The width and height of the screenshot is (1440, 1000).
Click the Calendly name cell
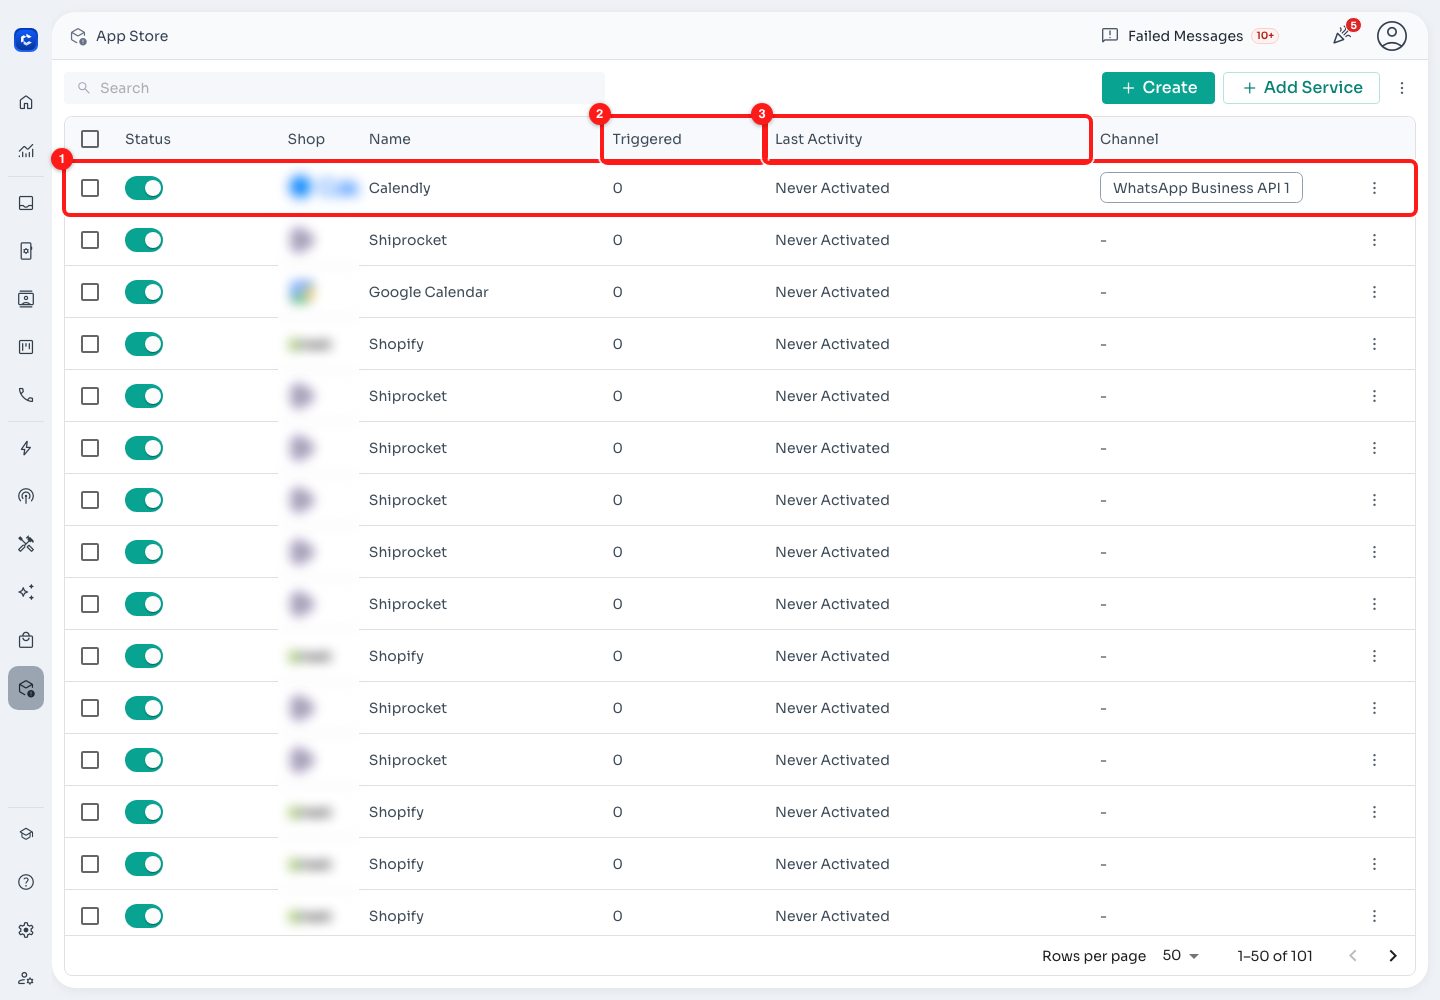point(399,188)
